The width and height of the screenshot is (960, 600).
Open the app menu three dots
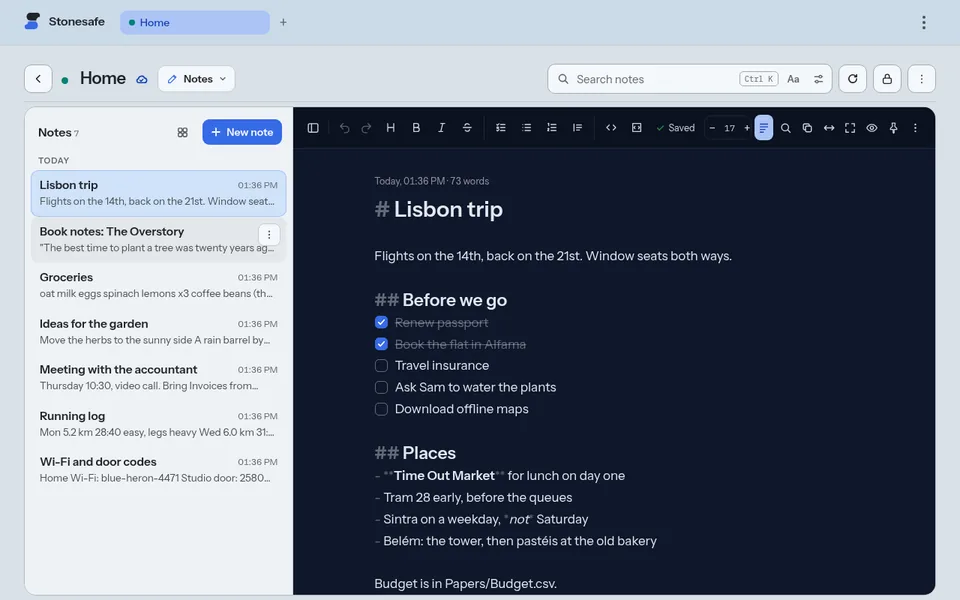[924, 23]
